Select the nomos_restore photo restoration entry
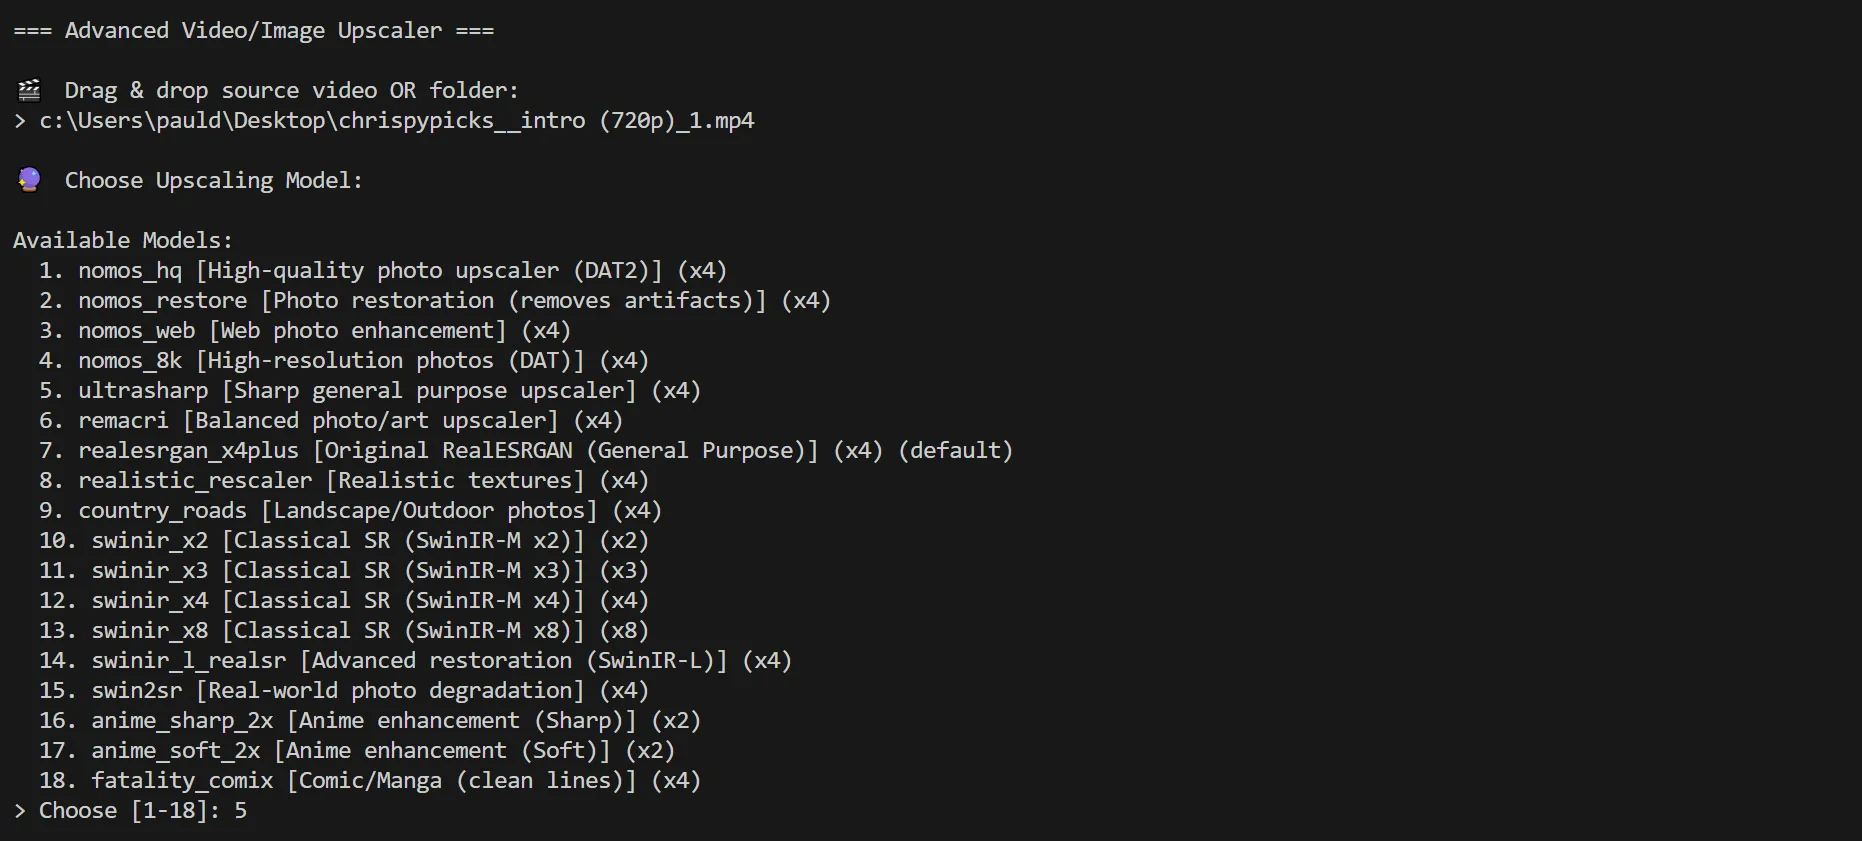The height and width of the screenshot is (841, 1862). [x=434, y=301]
